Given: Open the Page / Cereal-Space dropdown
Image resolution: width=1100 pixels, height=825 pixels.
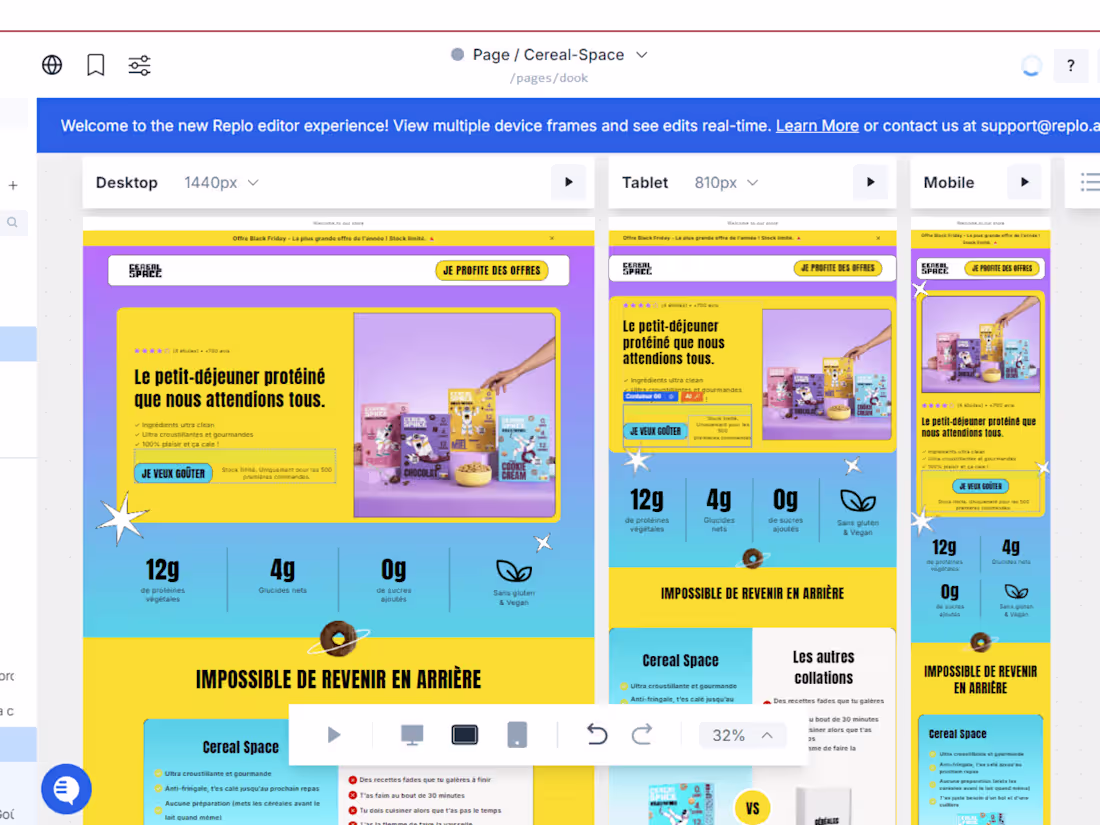Looking at the screenshot, I should [x=550, y=55].
